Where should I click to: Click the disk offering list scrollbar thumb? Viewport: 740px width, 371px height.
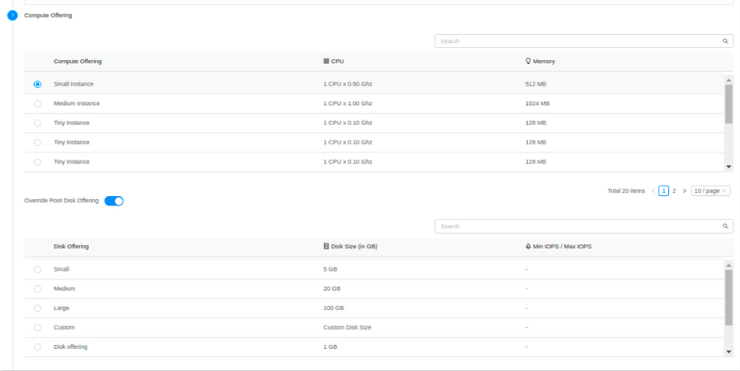click(729, 297)
